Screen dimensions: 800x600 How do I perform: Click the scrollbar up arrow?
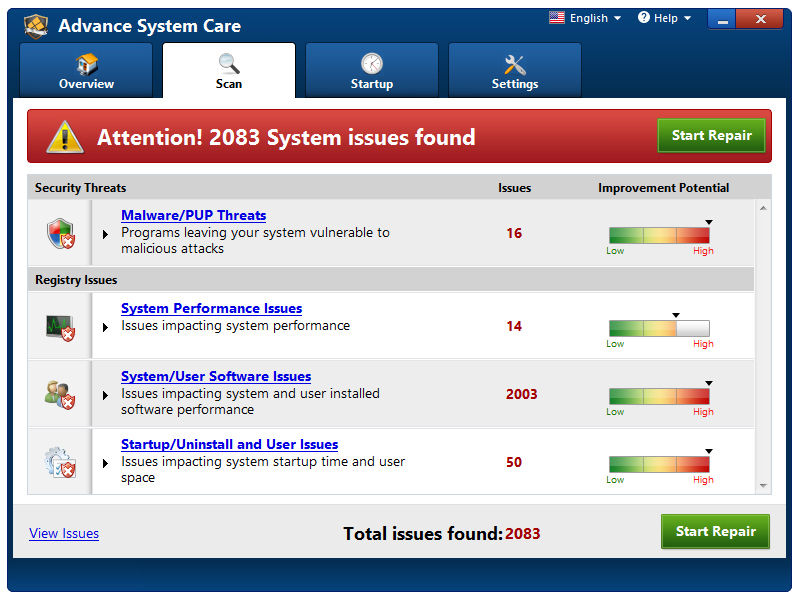(x=763, y=208)
